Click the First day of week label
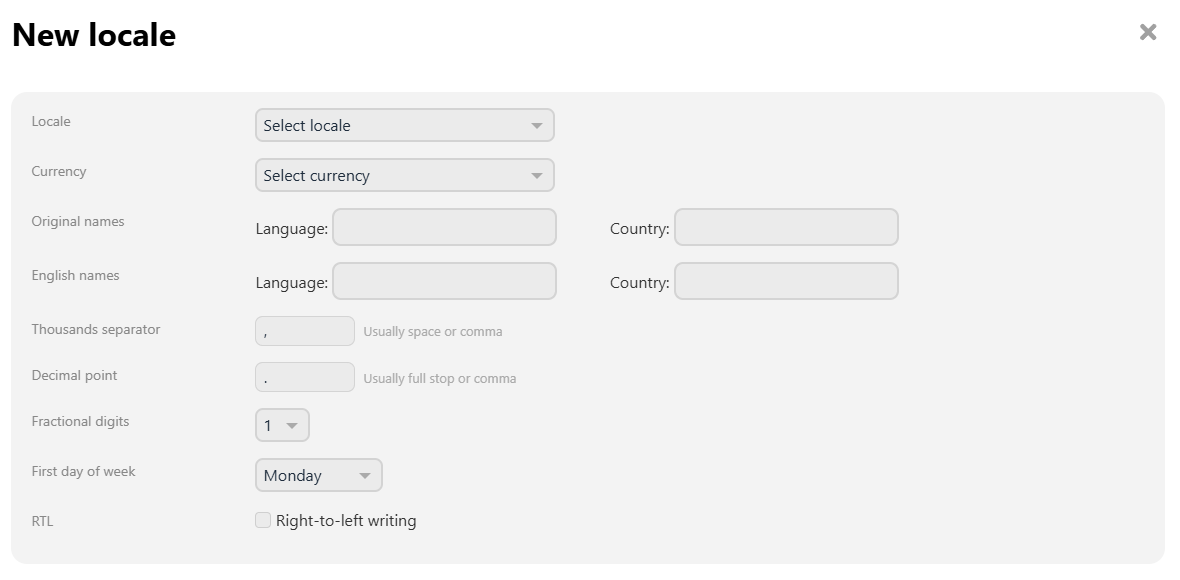 pos(84,472)
